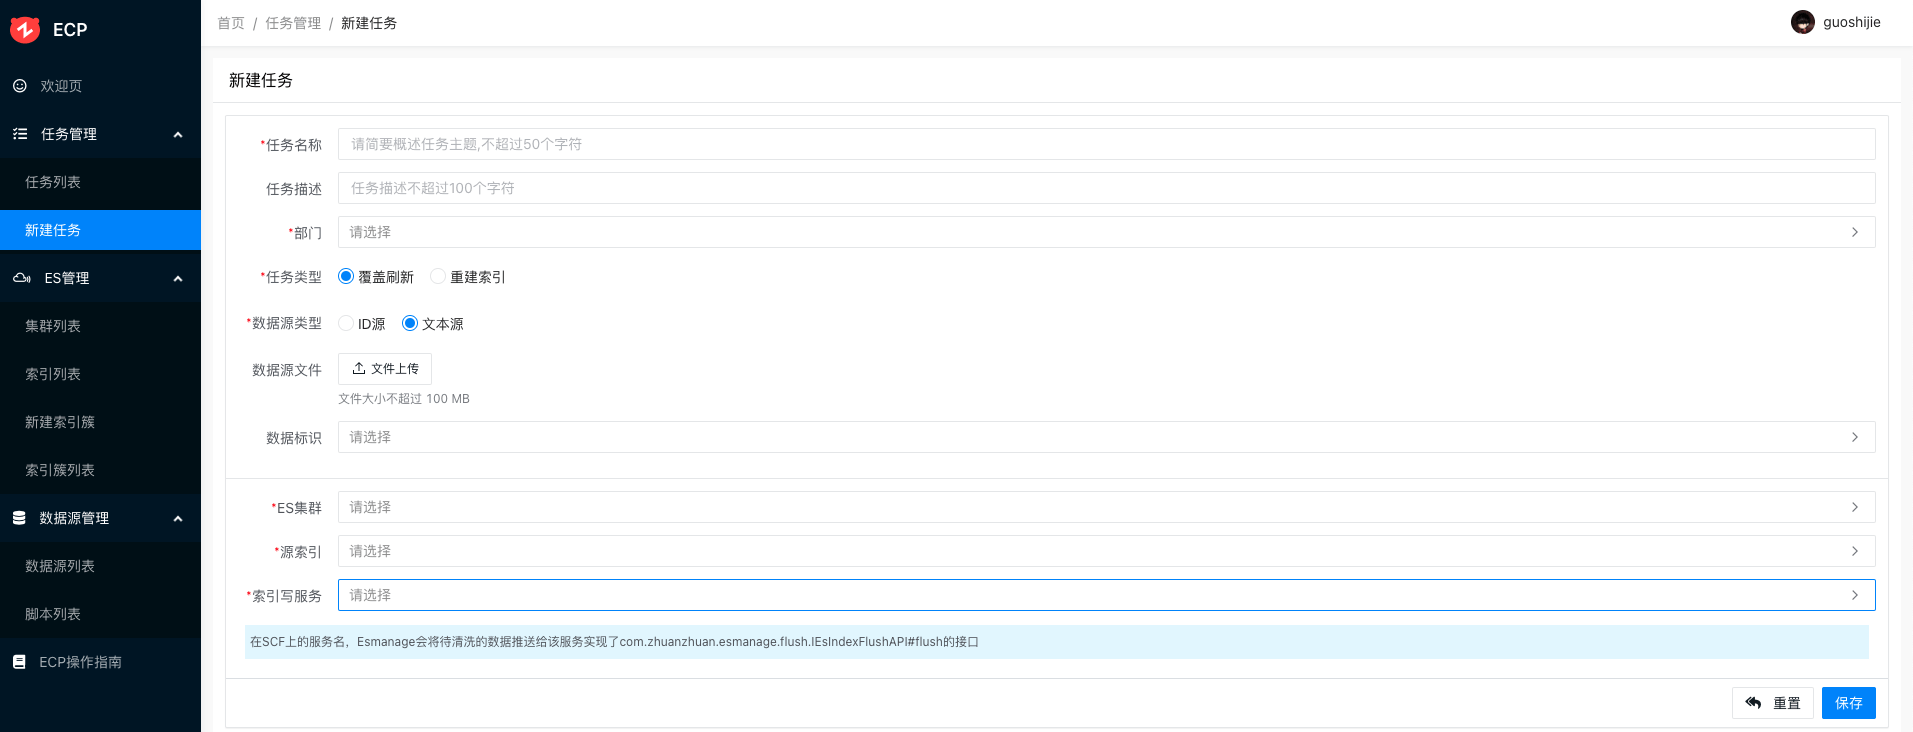Image resolution: width=1913 pixels, height=732 pixels.
Task: Focus the 任务描述 input field
Action: (x=1106, y=188)
